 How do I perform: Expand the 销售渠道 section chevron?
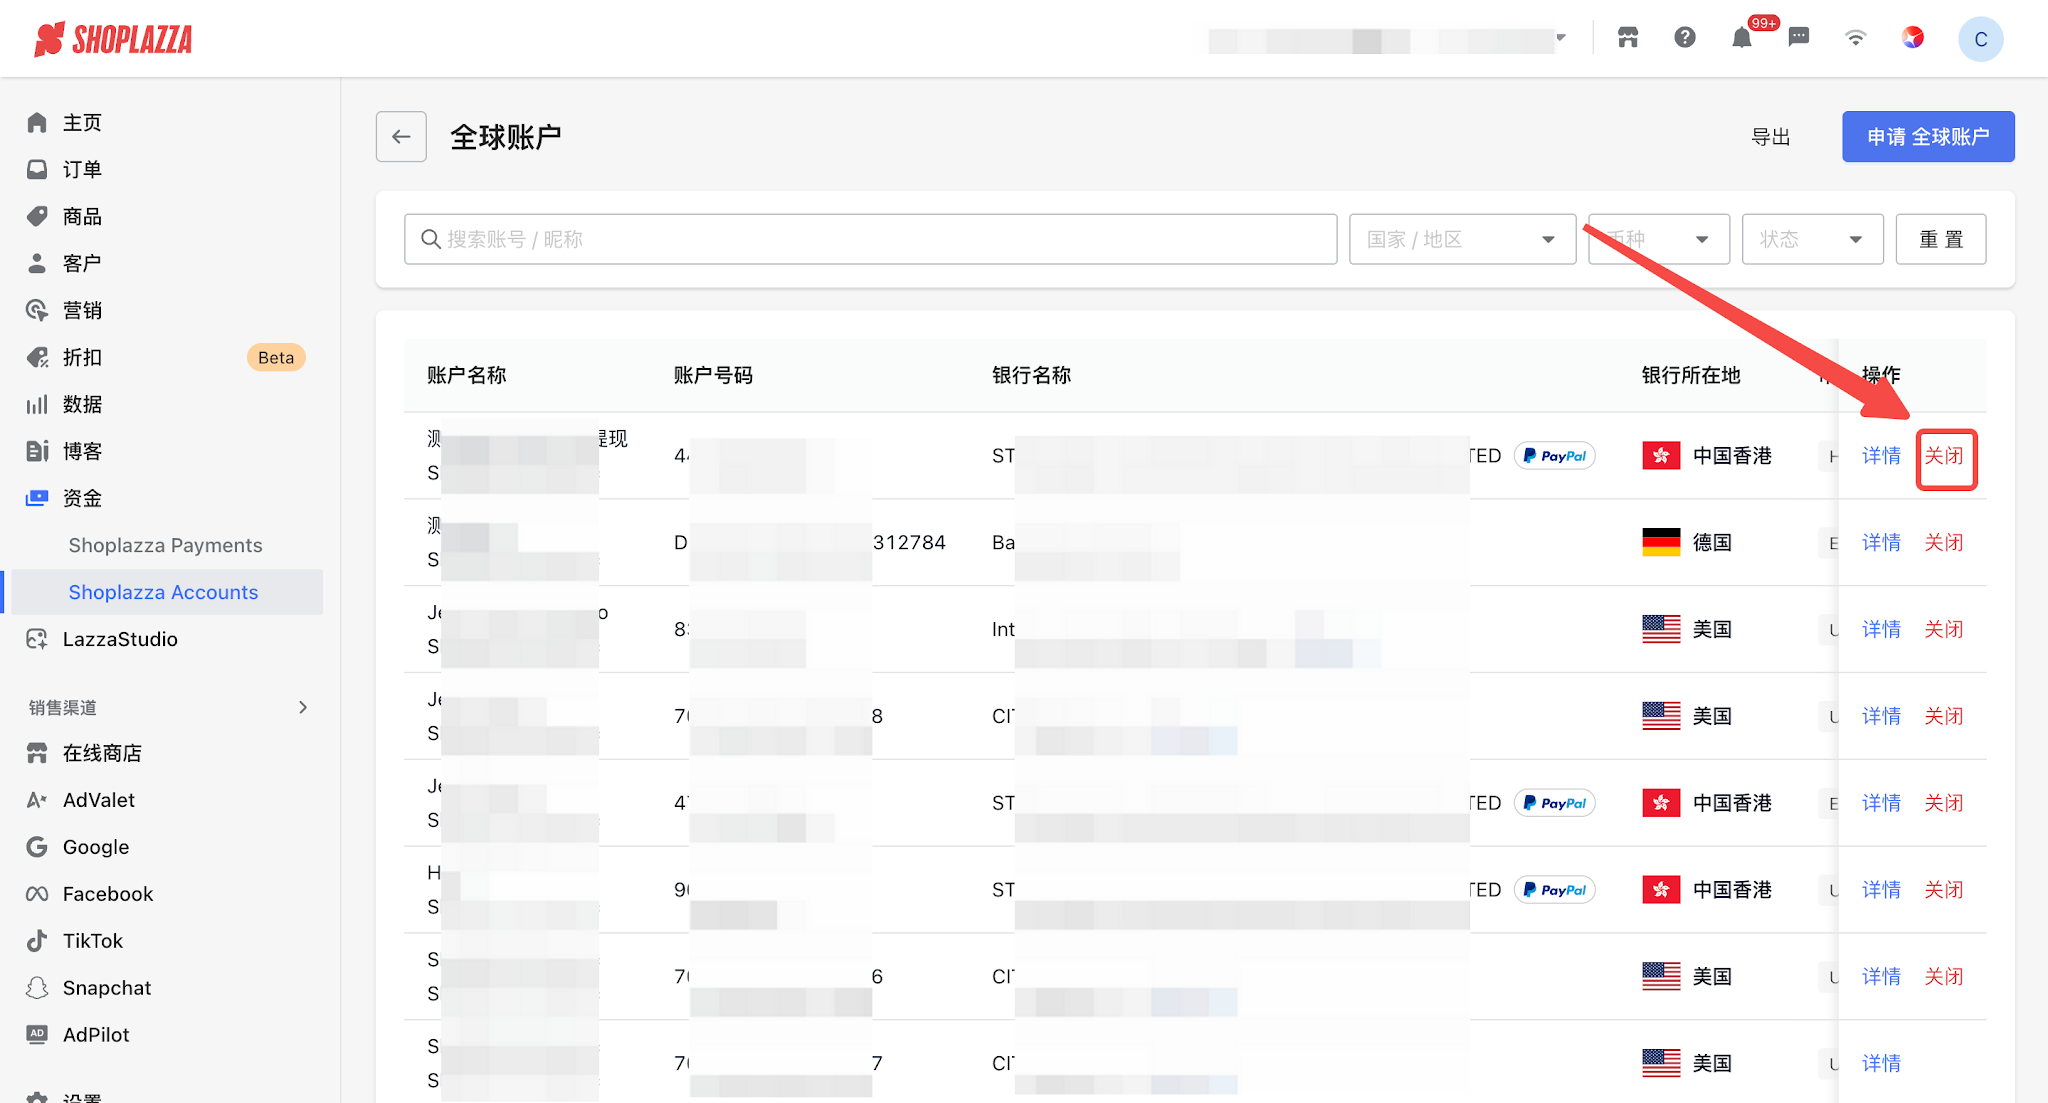point(303,708)
